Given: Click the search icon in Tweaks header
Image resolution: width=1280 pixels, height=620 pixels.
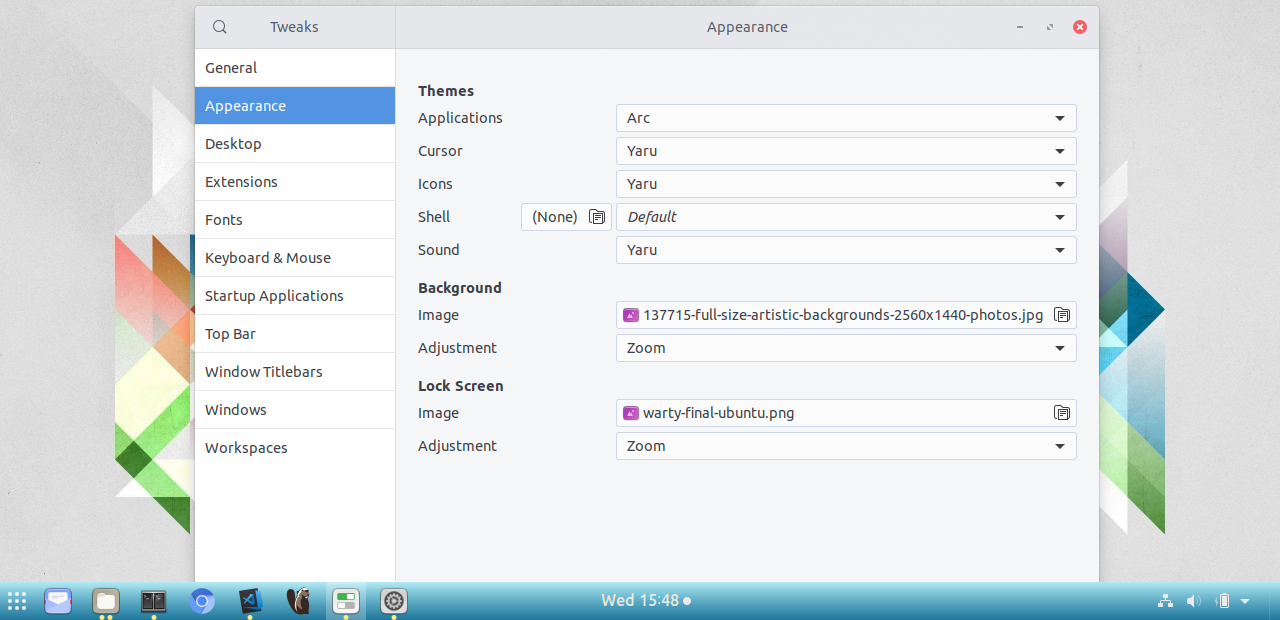Looking at the screenshot, I should (x=220, y=27).
